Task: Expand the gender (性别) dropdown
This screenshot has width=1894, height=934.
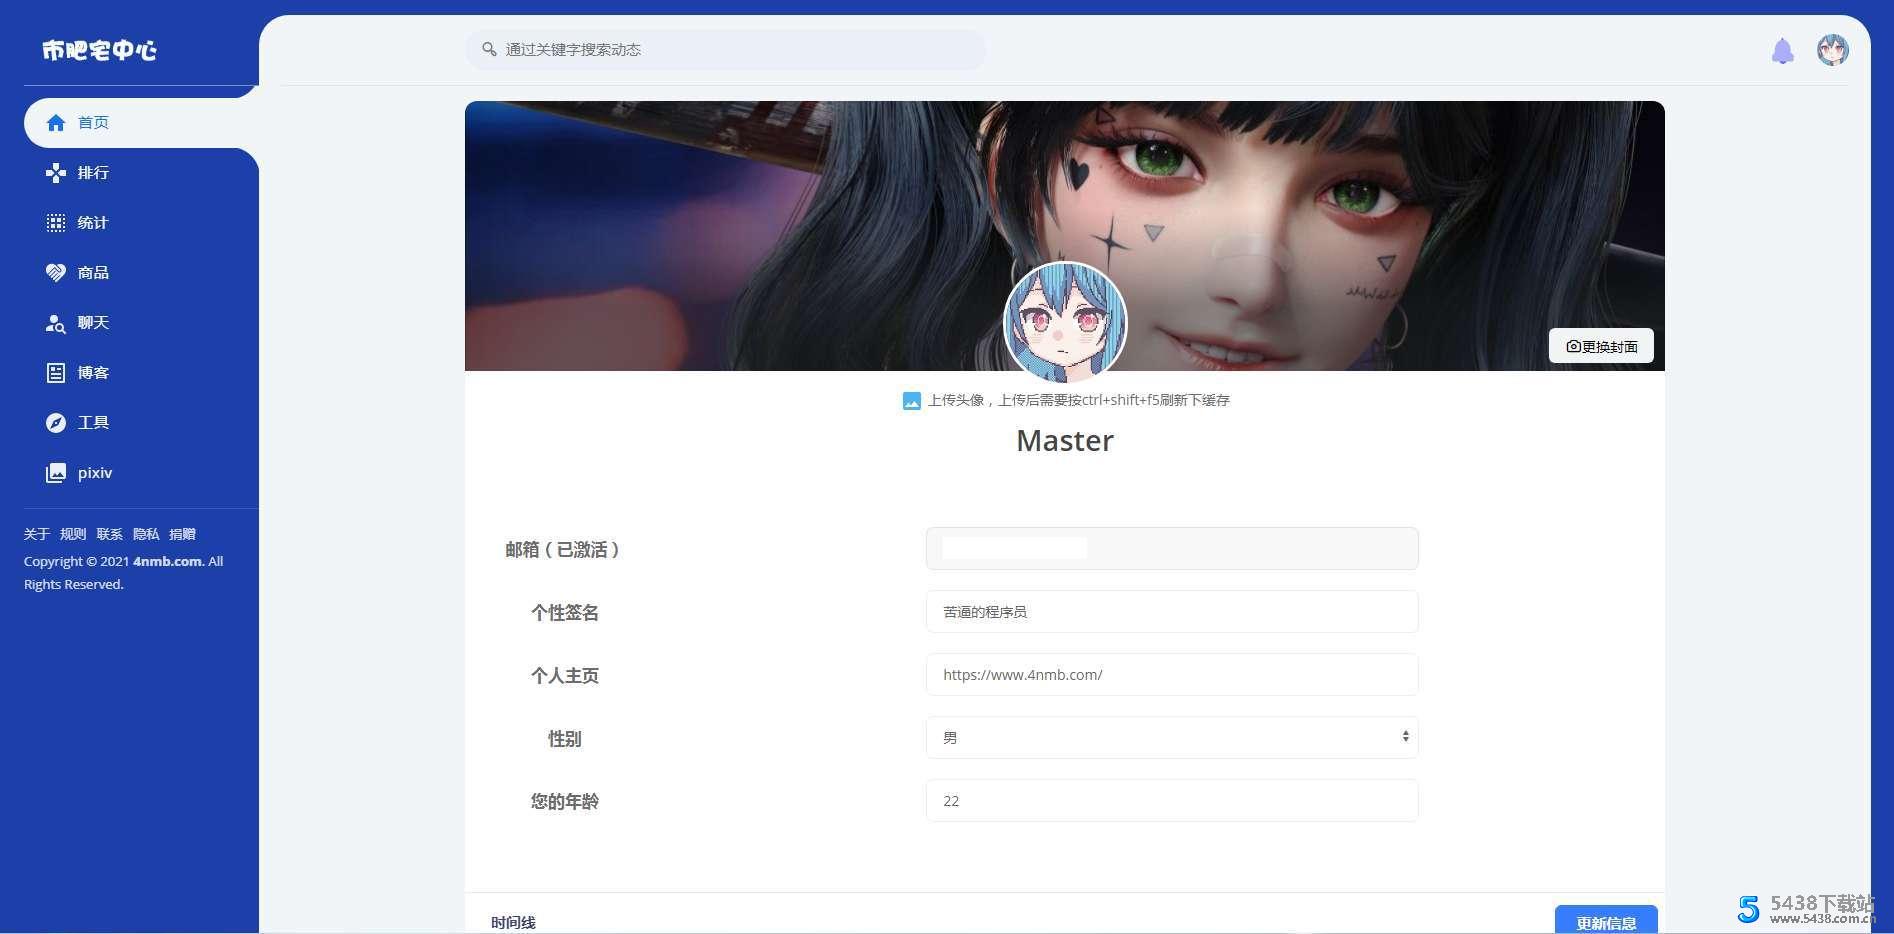Action: click(1171, 738)
